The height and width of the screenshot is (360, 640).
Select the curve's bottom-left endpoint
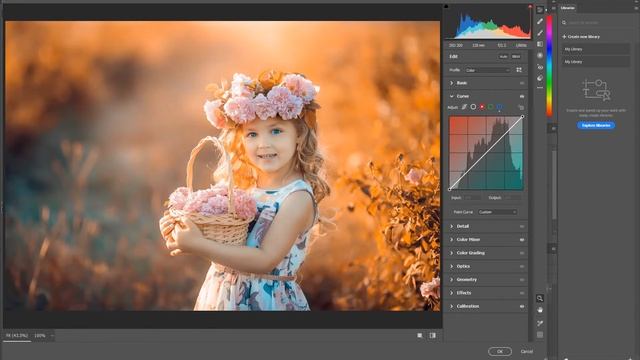coord(449,189)
